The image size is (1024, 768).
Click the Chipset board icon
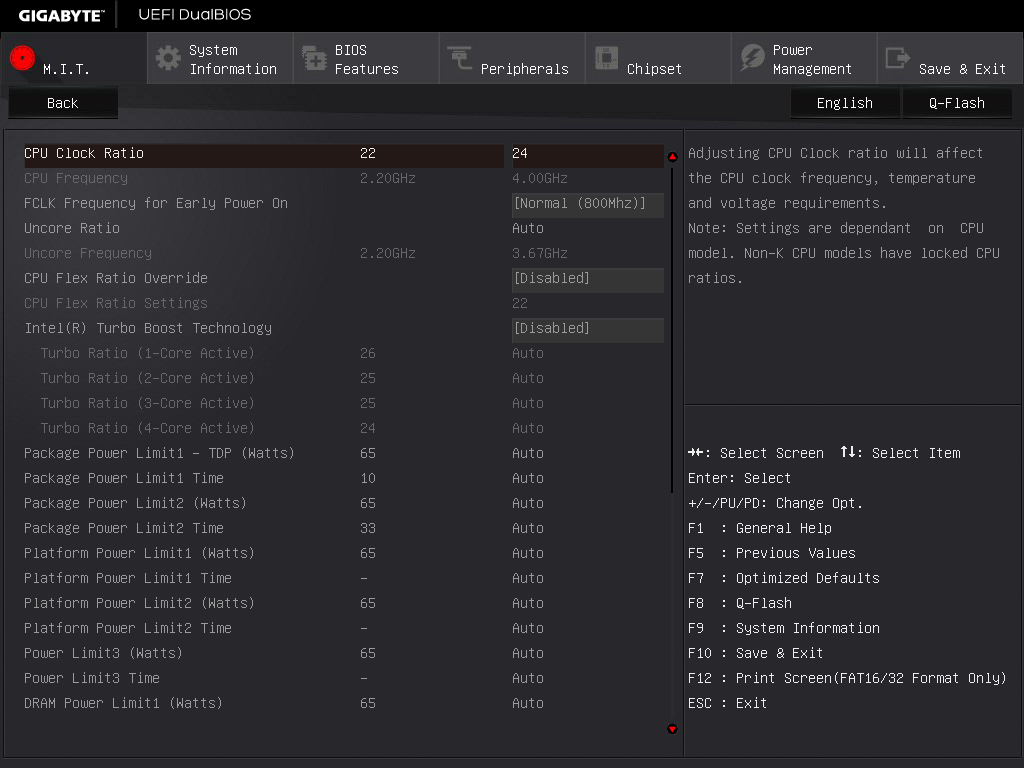pos(606,58)
